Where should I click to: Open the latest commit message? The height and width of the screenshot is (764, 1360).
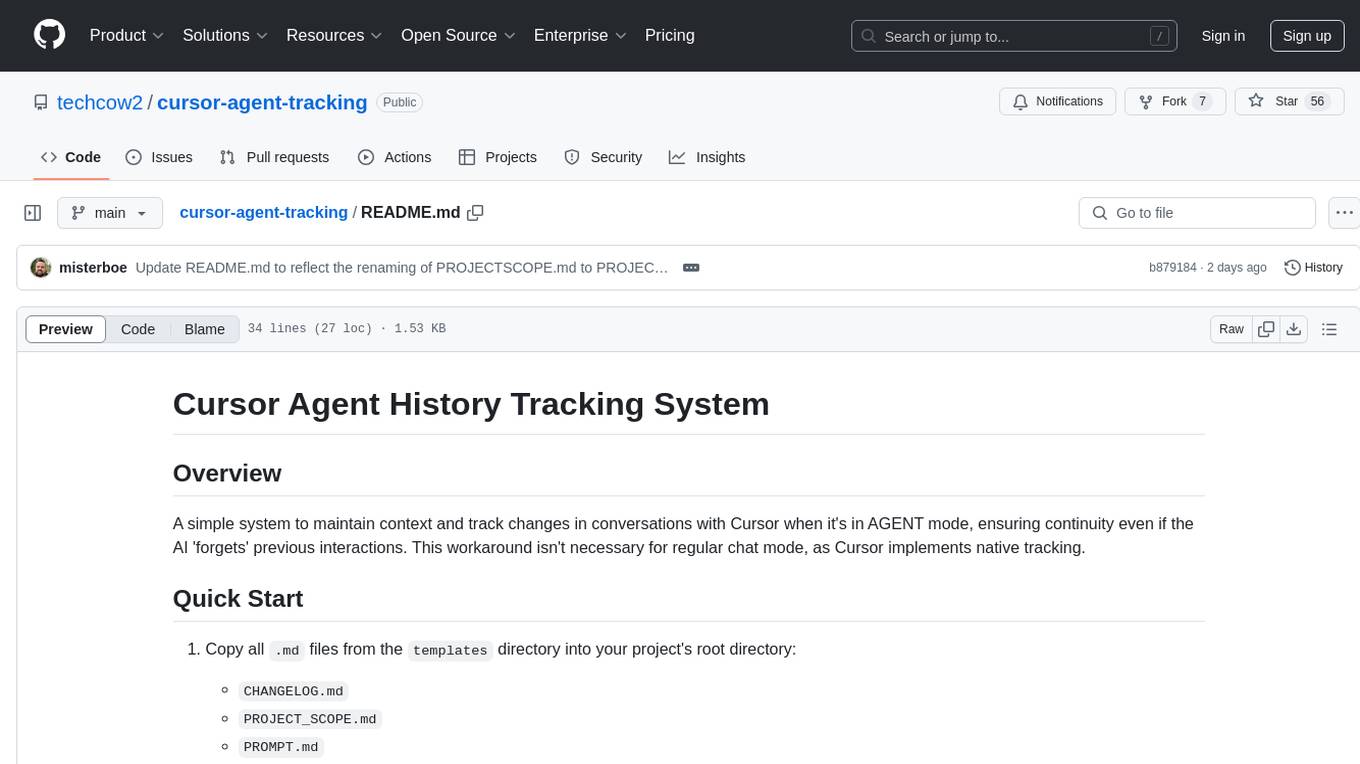(402, 267)
